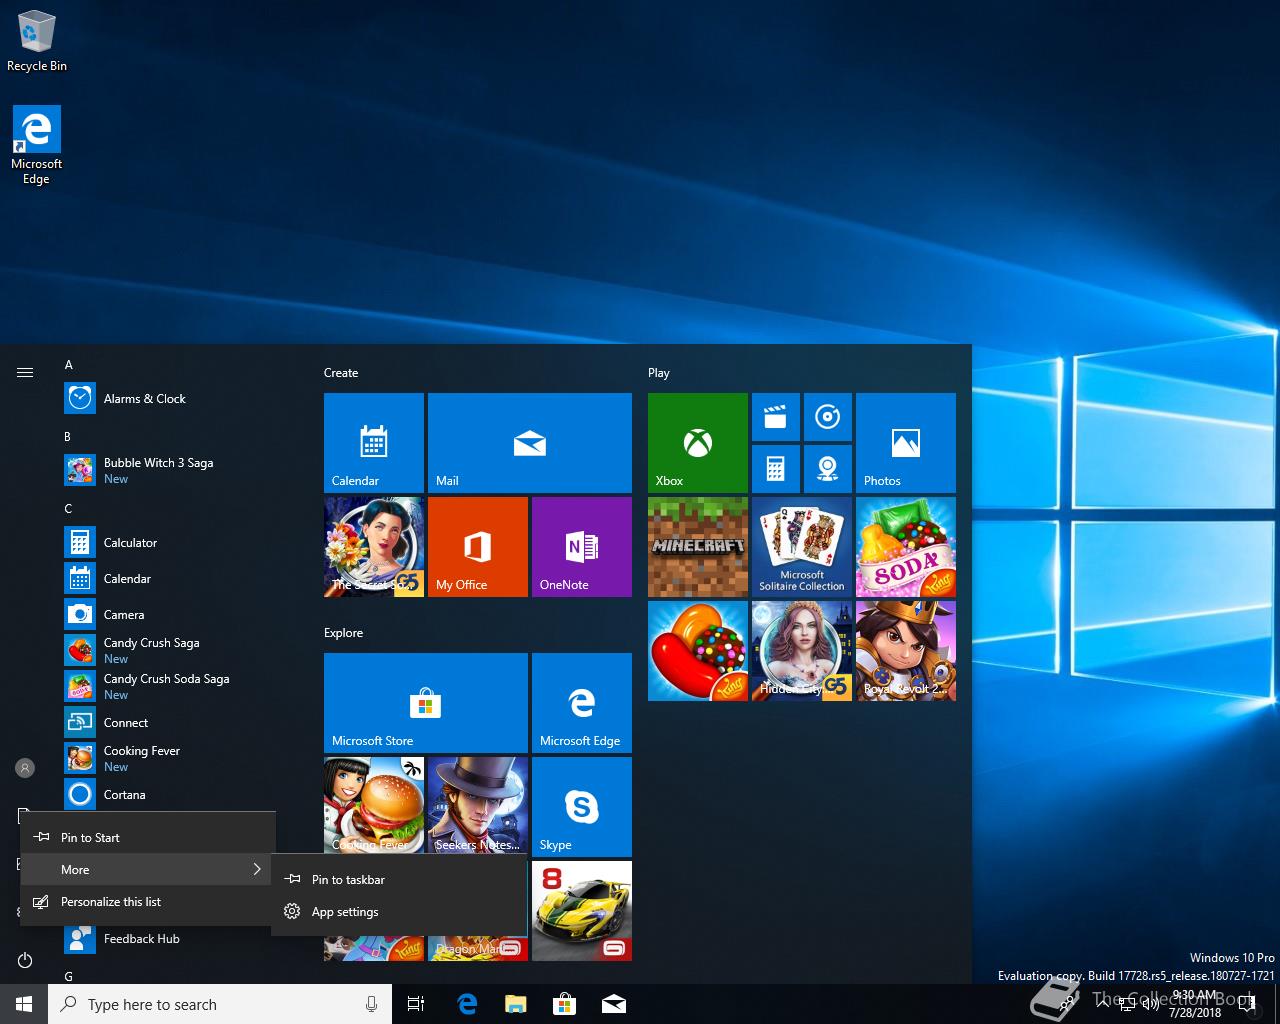Screen dimensions: 1280x1024
Task: Open App settings from submenu
Action: pyautogui.click(x=399, y=911)
